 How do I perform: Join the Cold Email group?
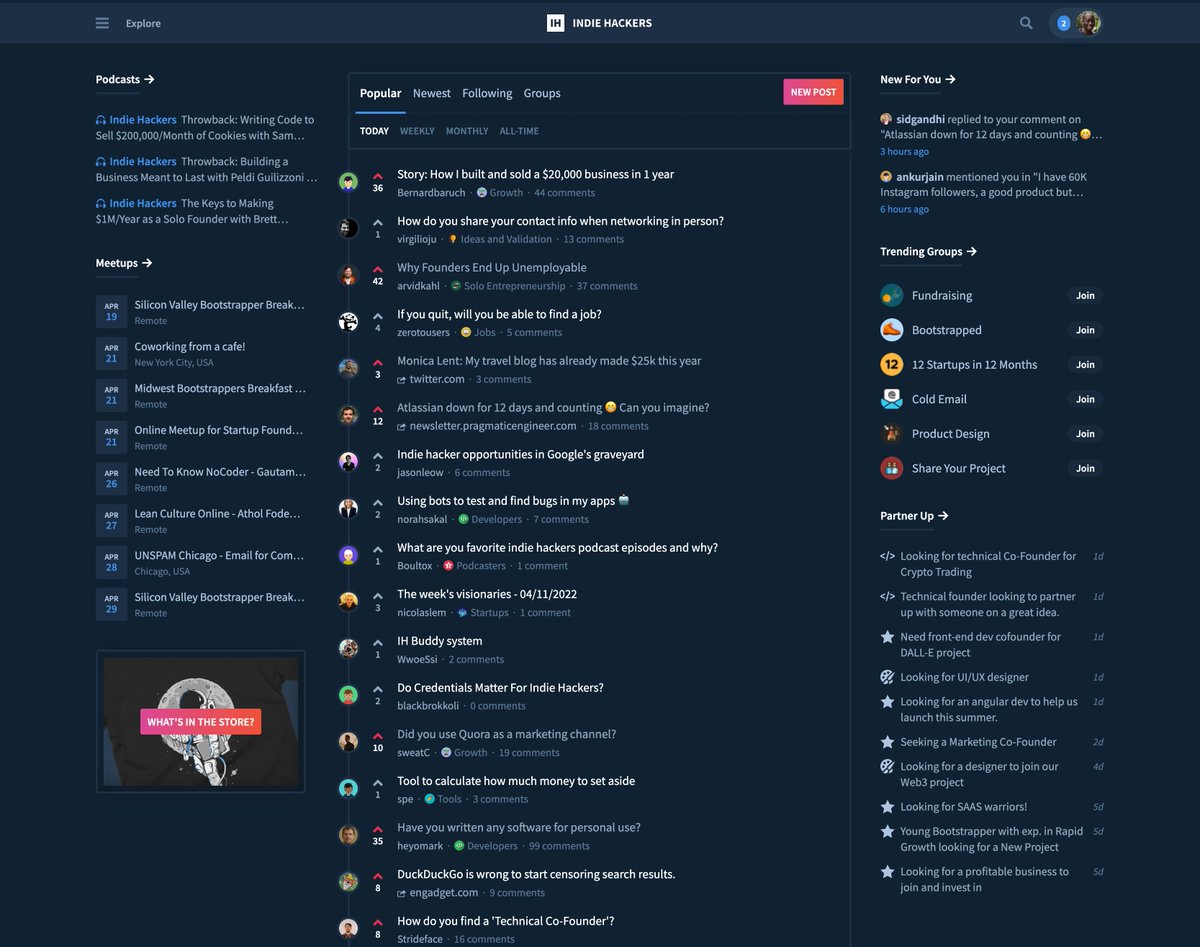[x=1085, y=399]
